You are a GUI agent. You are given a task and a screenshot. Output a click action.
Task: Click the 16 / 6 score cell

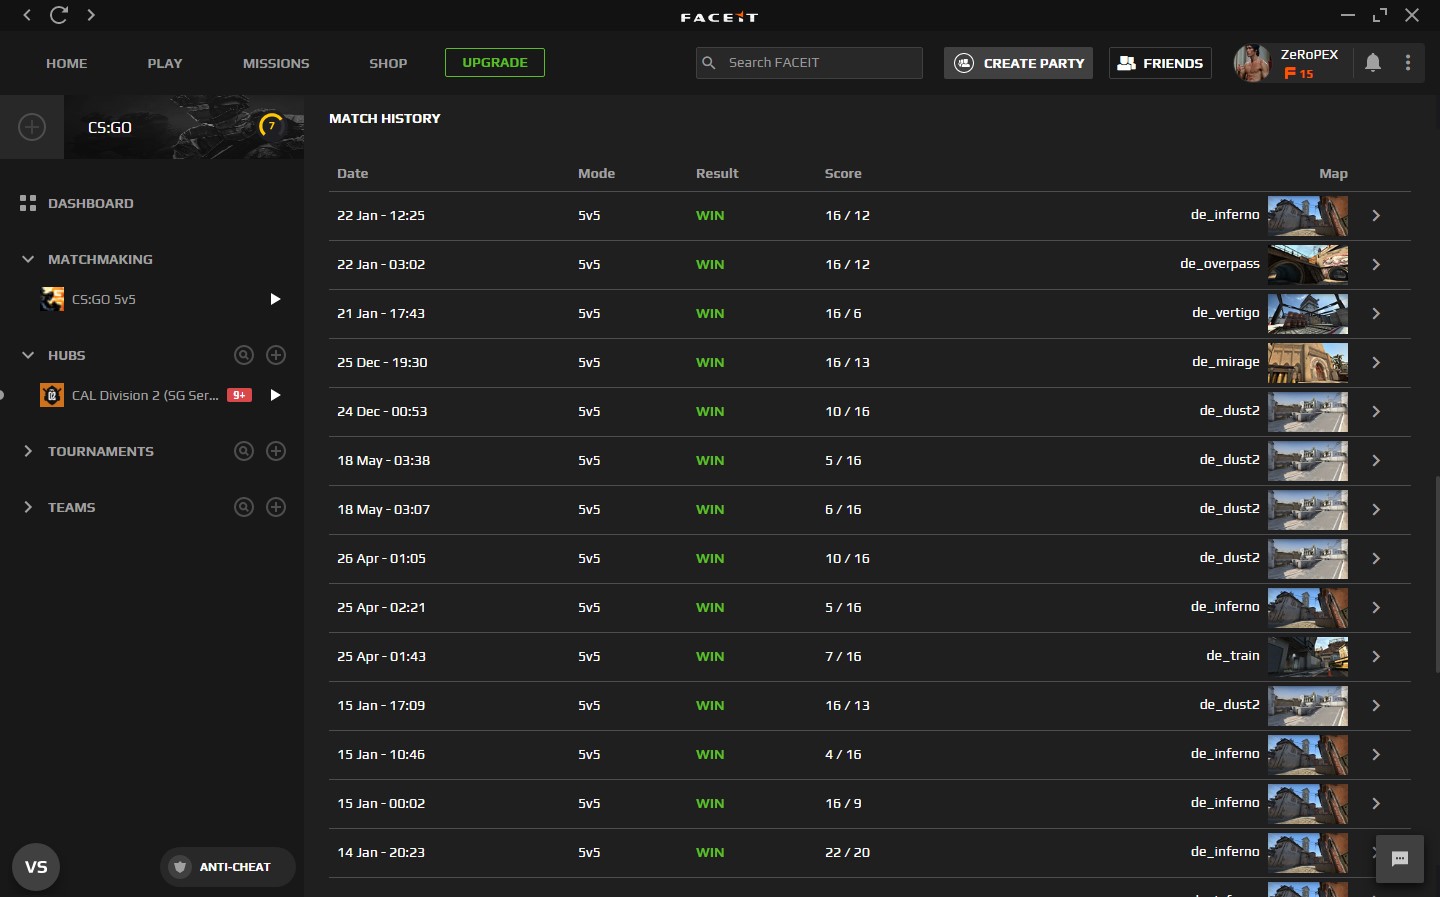click(843, 313)
